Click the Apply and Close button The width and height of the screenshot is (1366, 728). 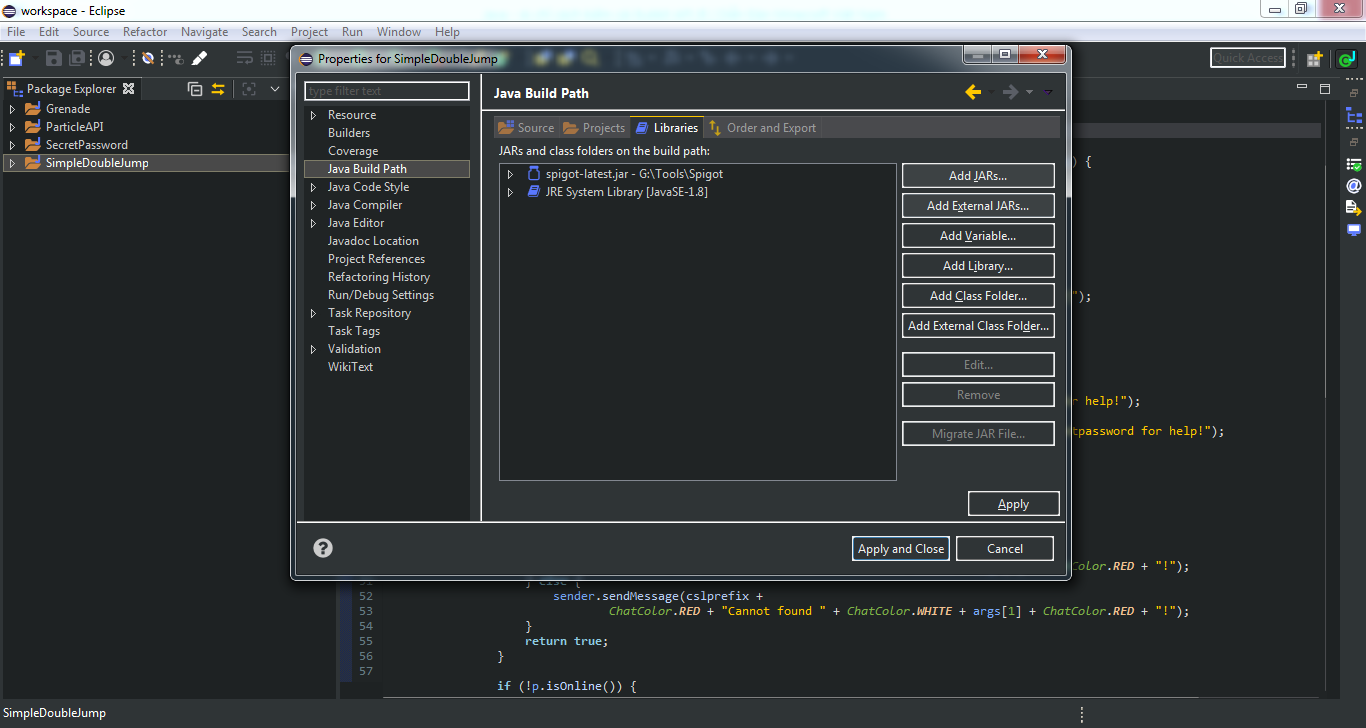tap(900, 548)
